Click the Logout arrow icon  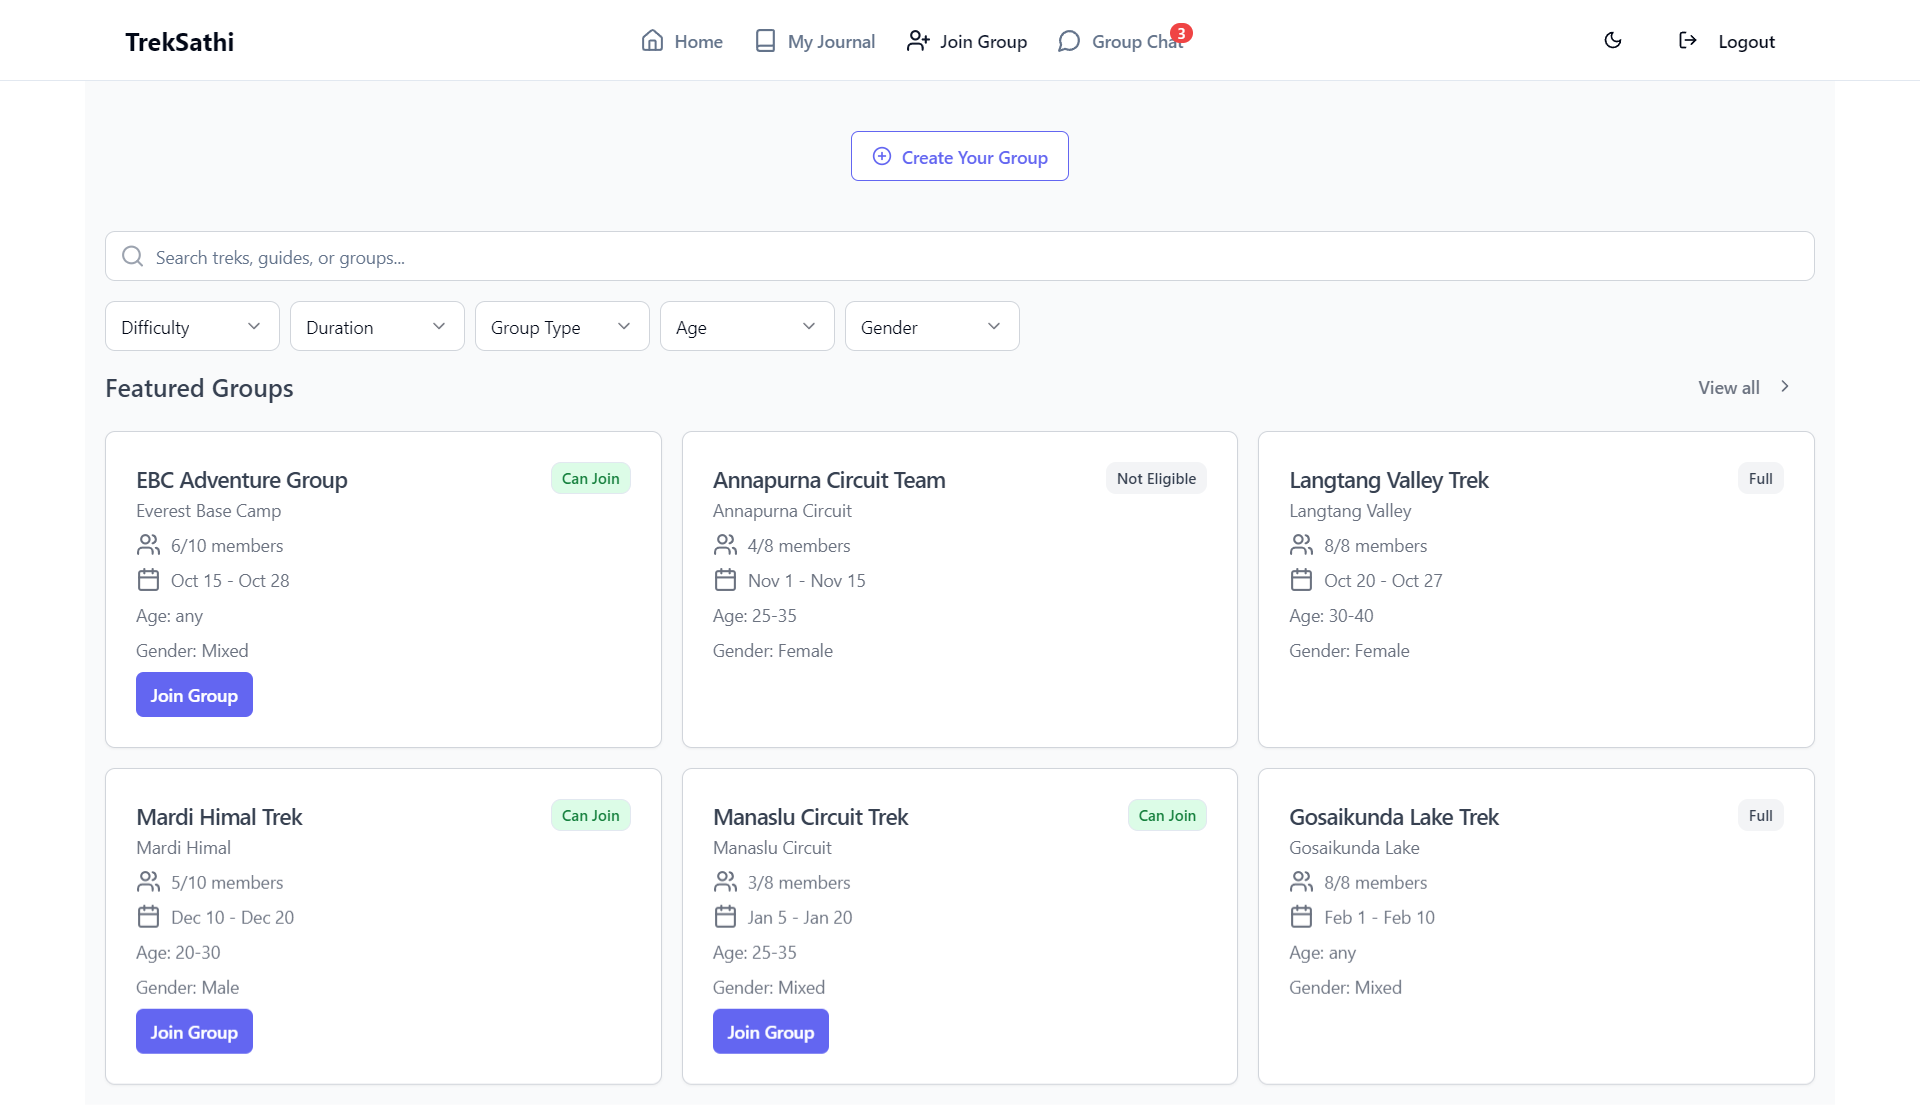click(1687, 41)
